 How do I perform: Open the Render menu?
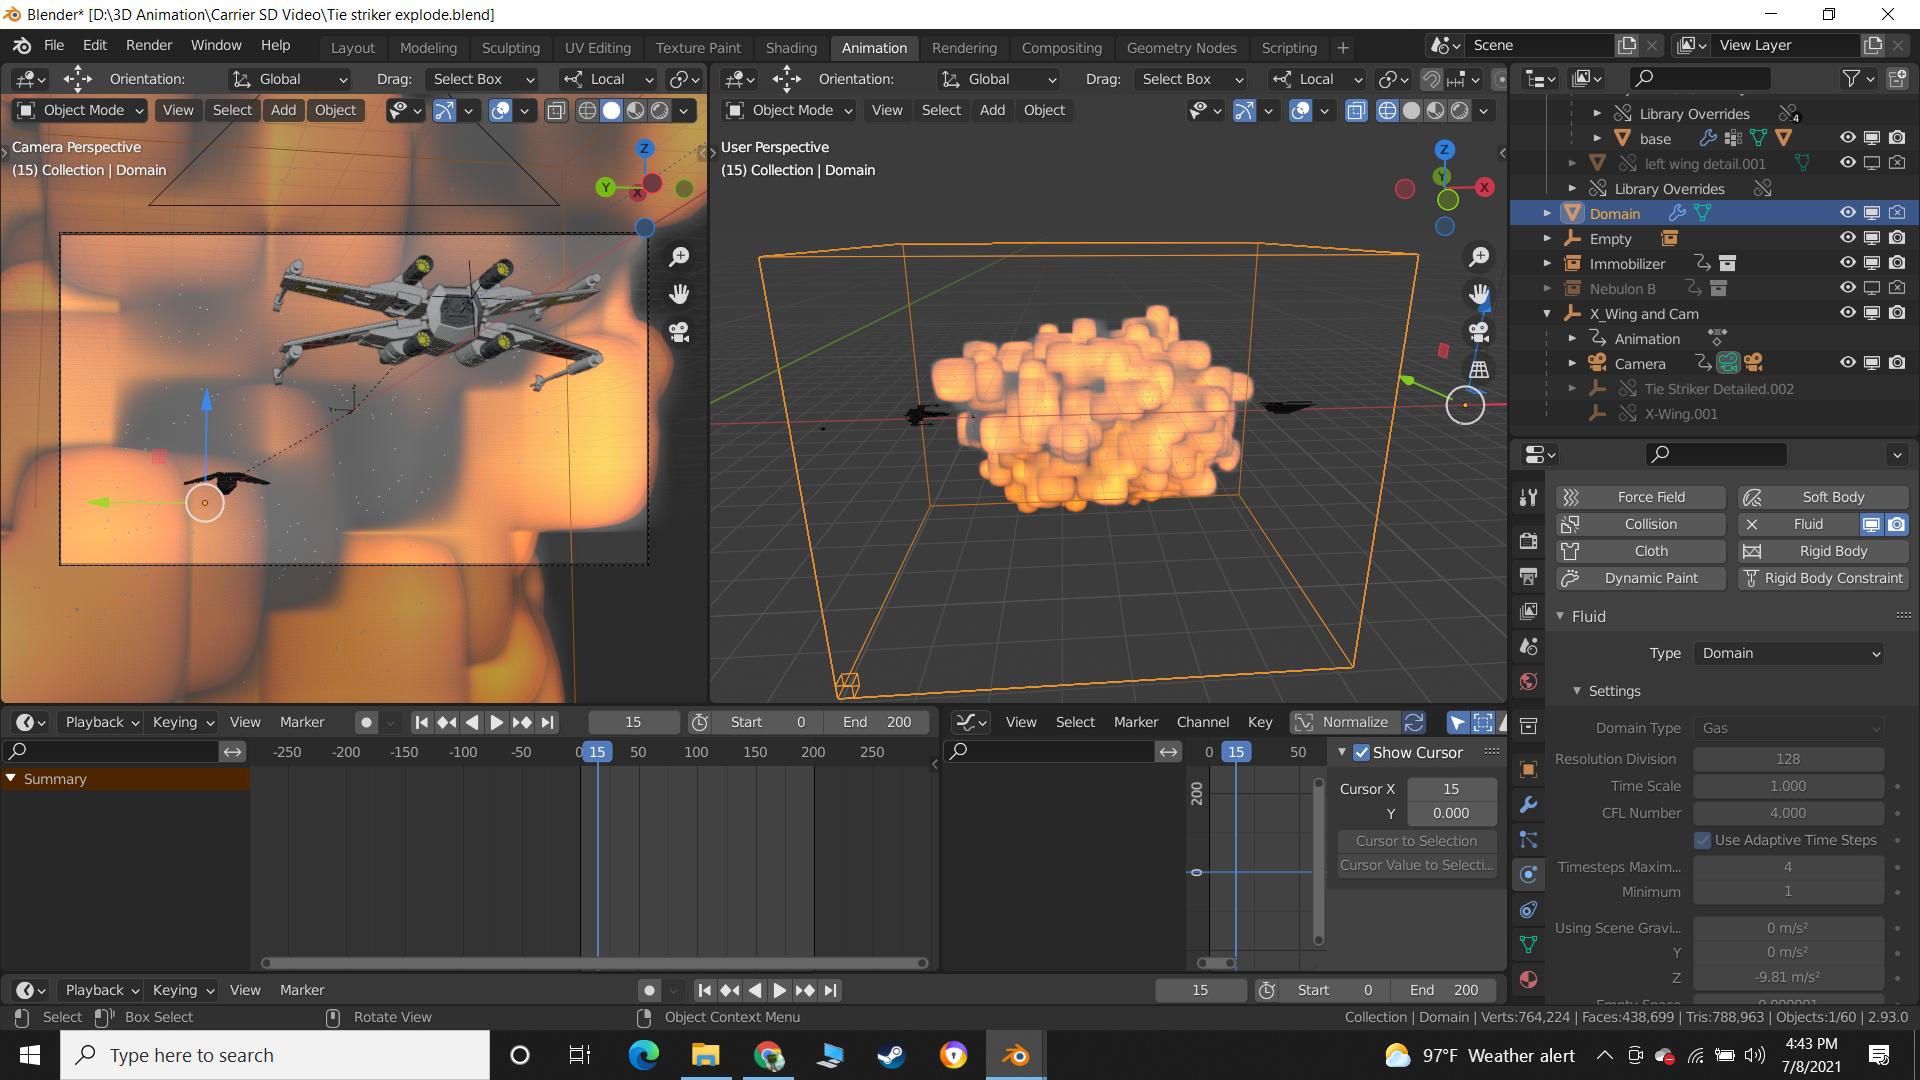point(149,45)
